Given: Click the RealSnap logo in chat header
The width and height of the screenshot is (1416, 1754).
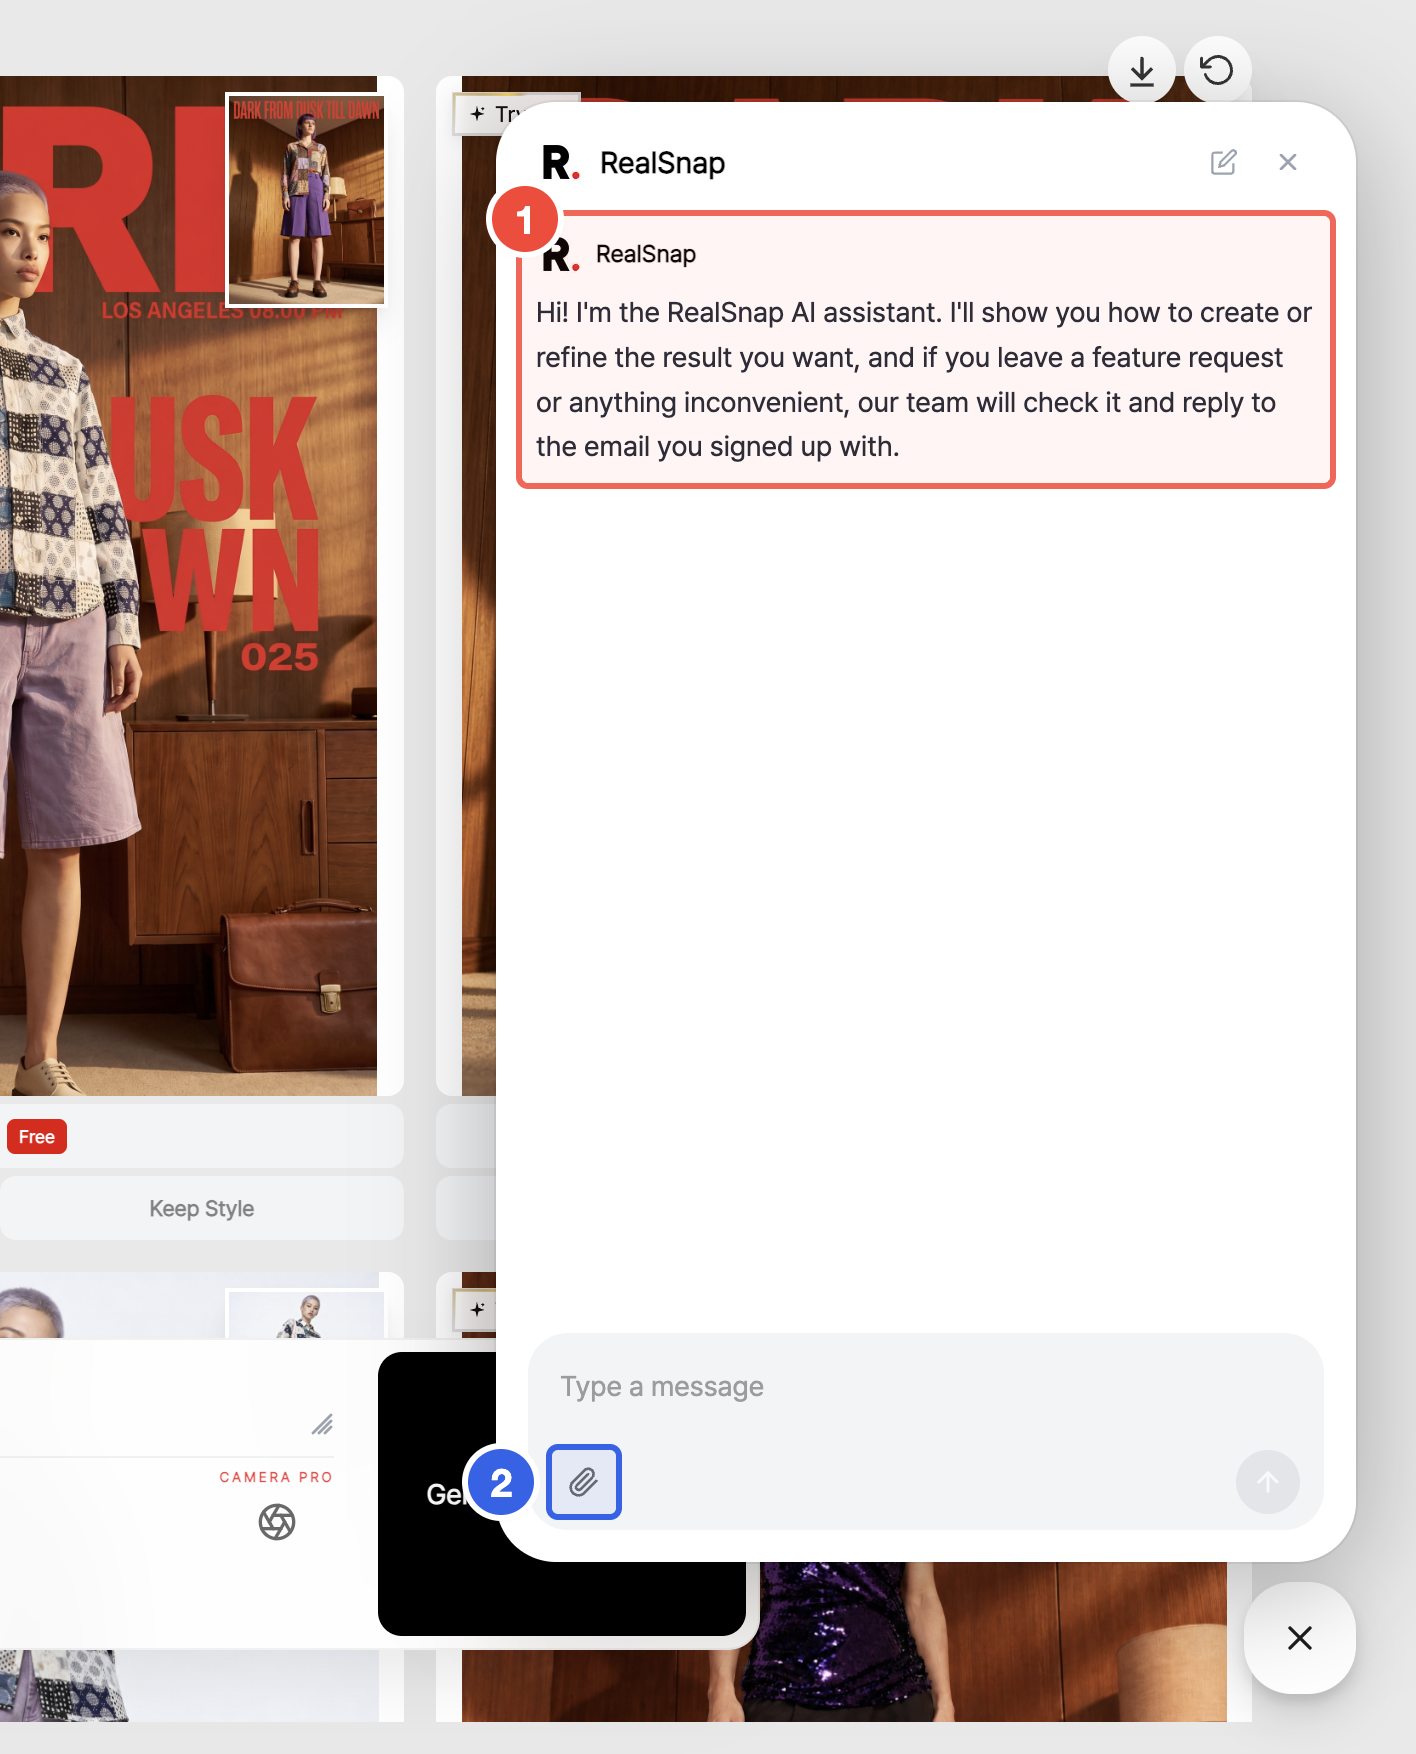Looking at the screenshot, I should coord(561,162).
